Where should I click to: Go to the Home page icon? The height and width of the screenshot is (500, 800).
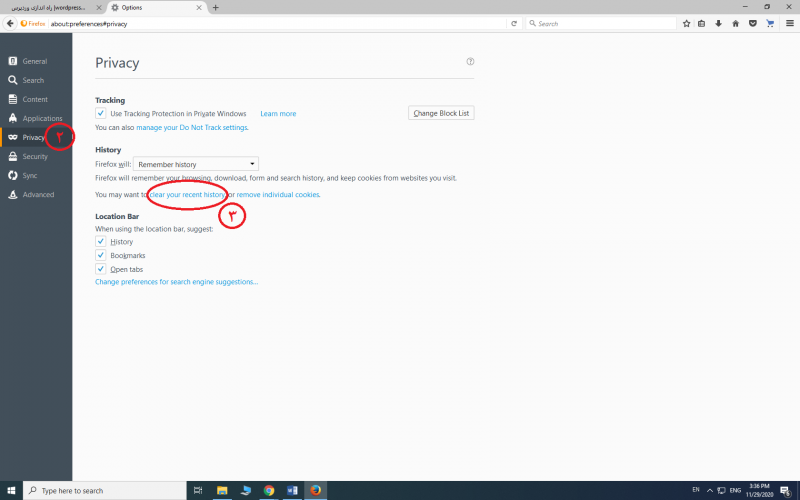click(x=735, y=23)
